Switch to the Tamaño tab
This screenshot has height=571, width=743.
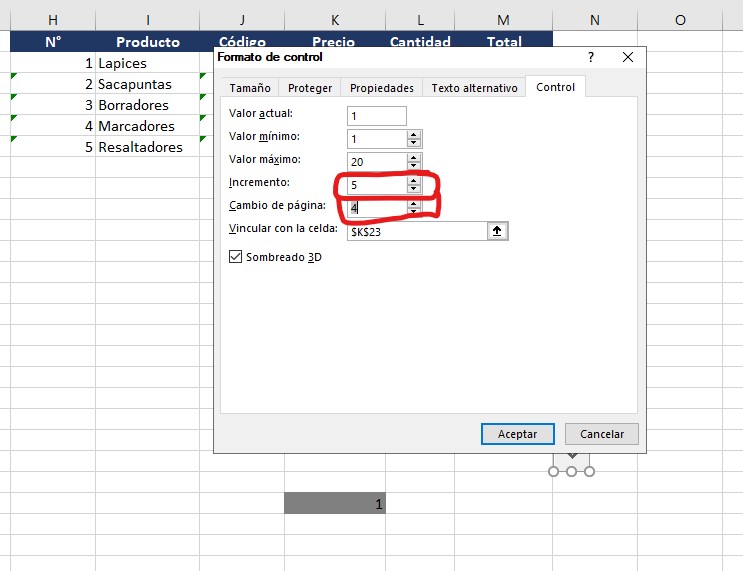pyautogui.click(x=250, y=88)
